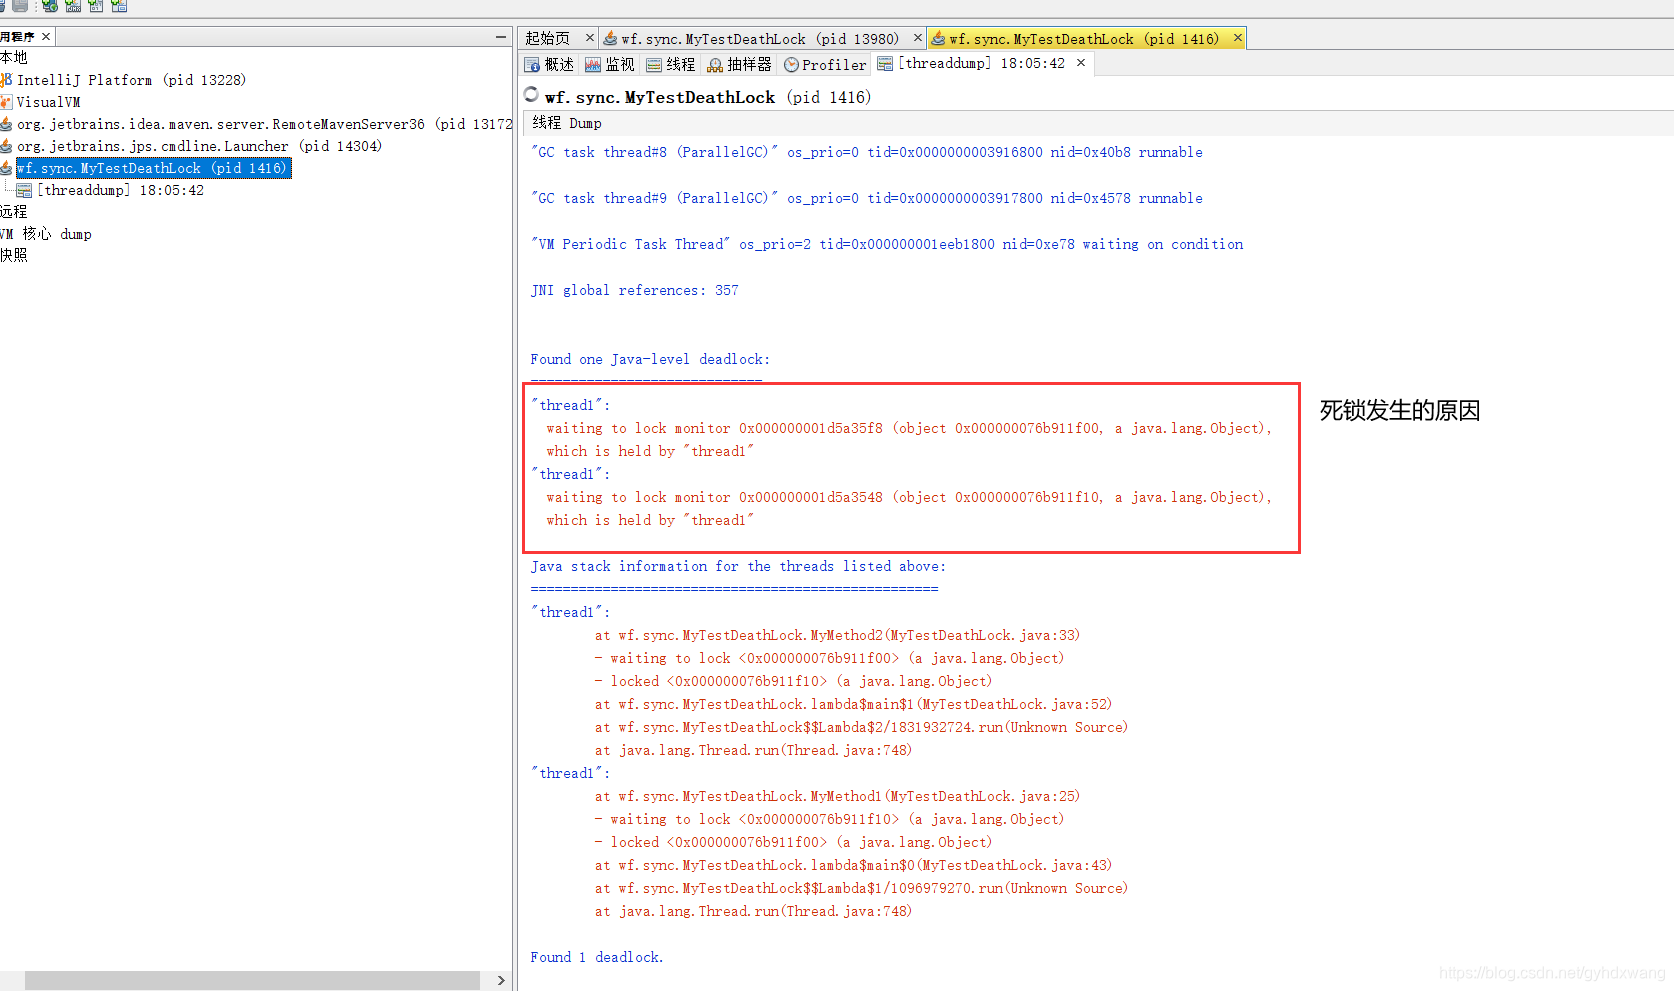Viewport: 1674px width, 991px height.
Task: Minimize the Applications side panel
Action: [x=501, y=37]
